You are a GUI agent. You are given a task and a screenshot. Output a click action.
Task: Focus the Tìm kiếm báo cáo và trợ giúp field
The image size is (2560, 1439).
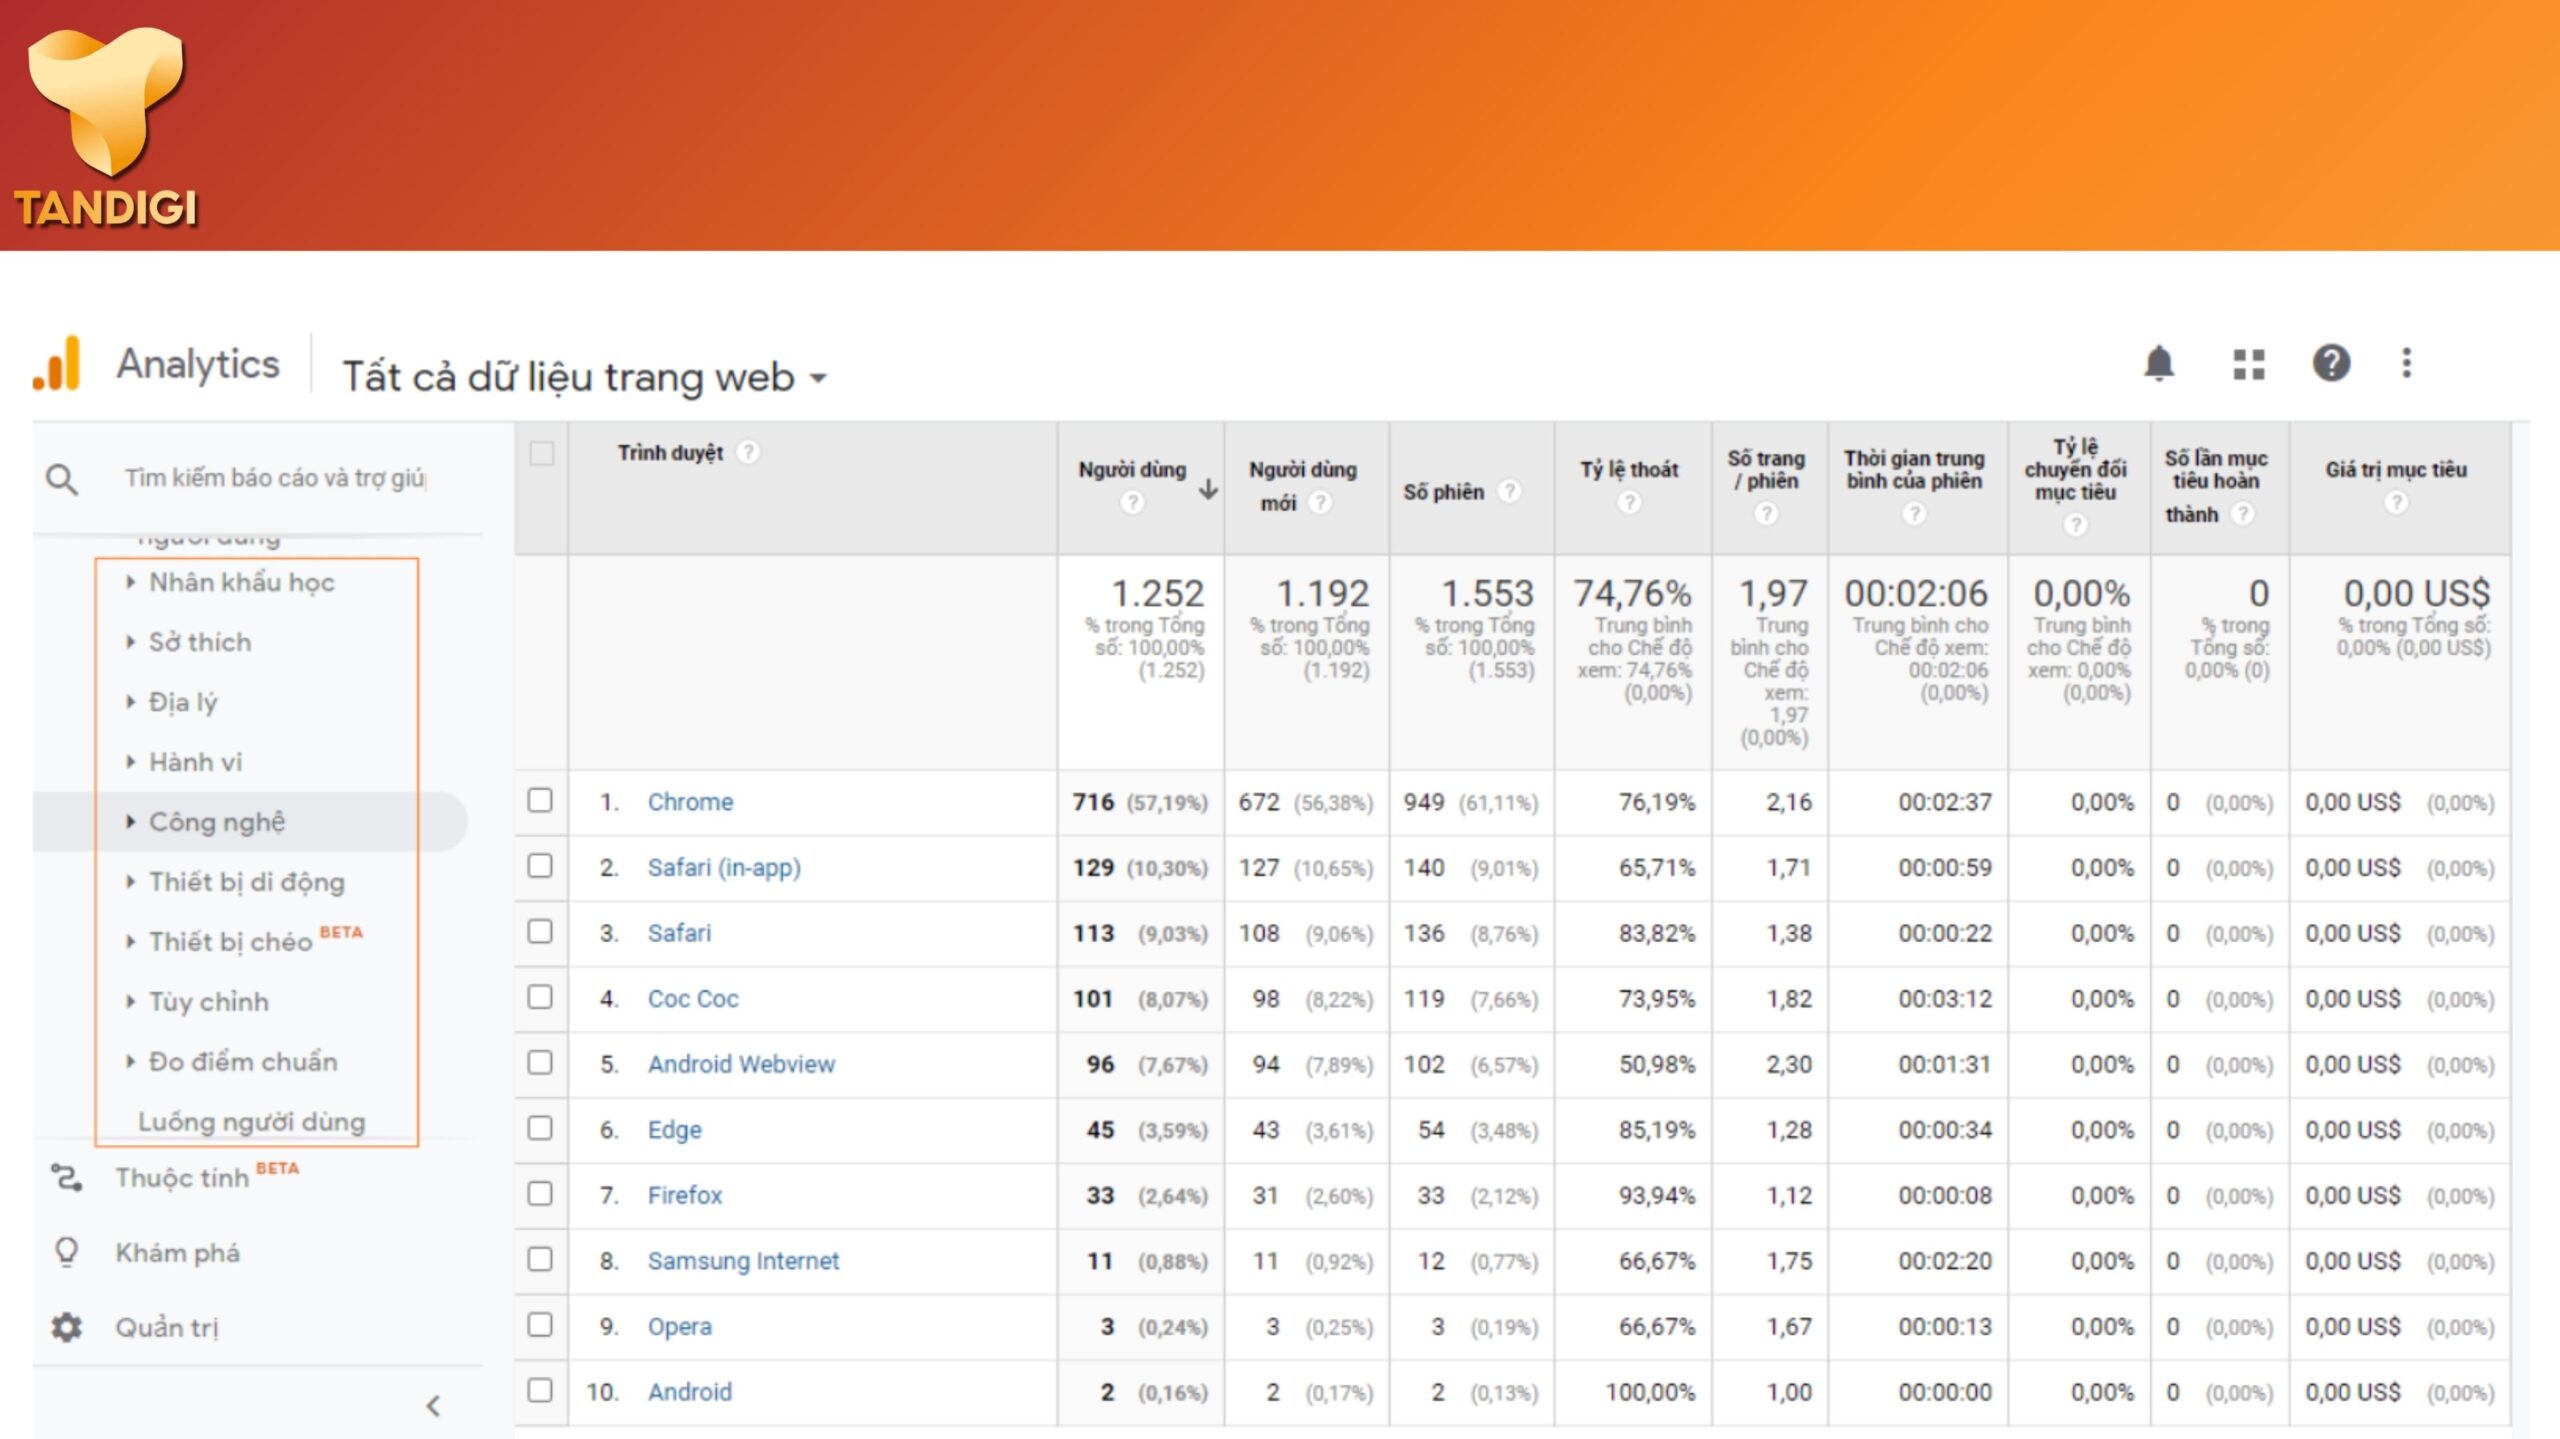pos(275,478)
